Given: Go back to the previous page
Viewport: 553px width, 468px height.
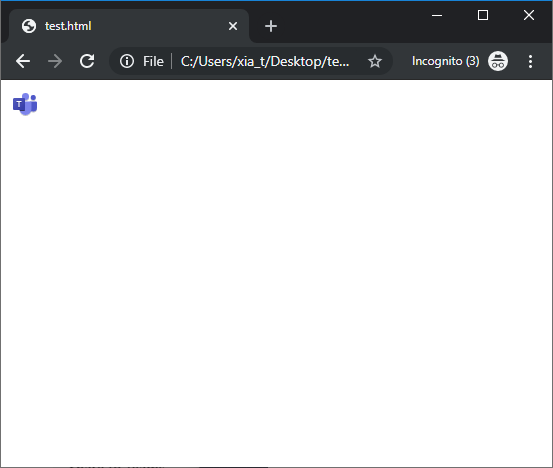Looking at the screenshot, I should coord(23,61).
